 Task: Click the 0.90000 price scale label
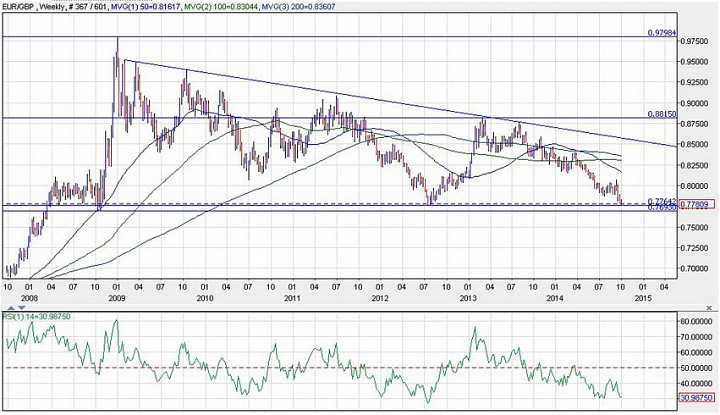click(x=694, y=103)
